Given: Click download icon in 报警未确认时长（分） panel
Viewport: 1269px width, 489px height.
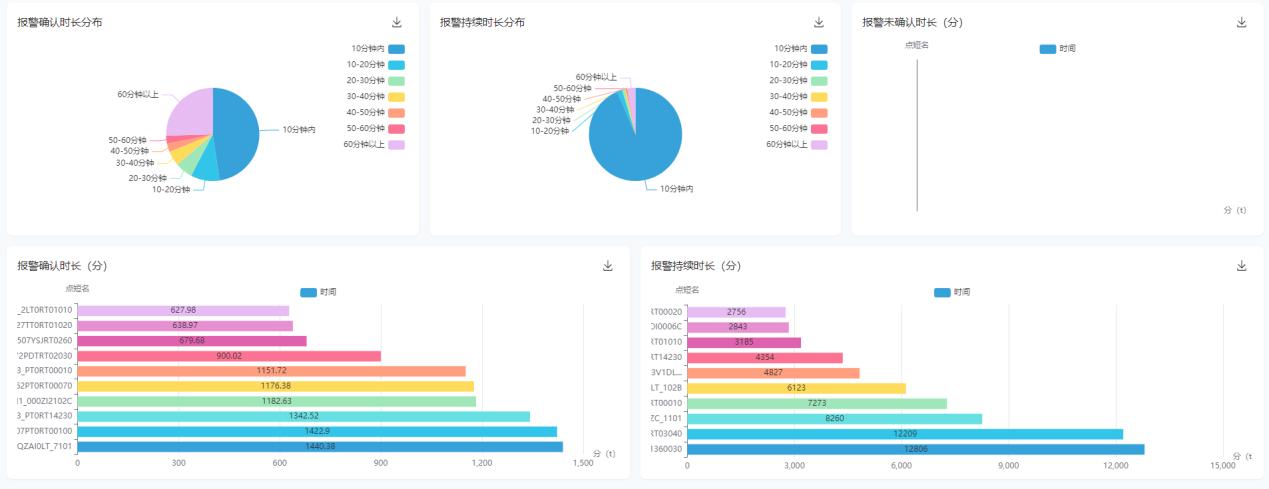Looking at the screenshot, I should point(1241,23).
